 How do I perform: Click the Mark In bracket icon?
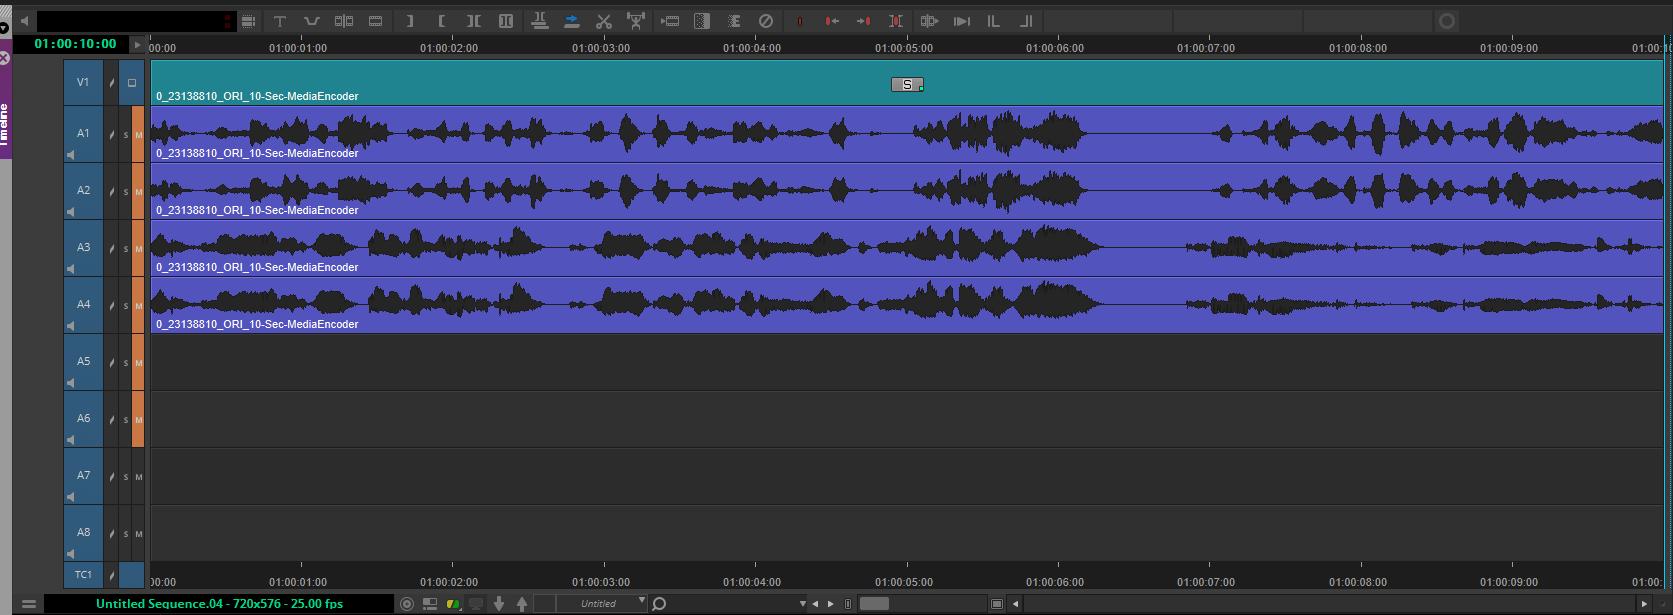[x=441, y=21]
